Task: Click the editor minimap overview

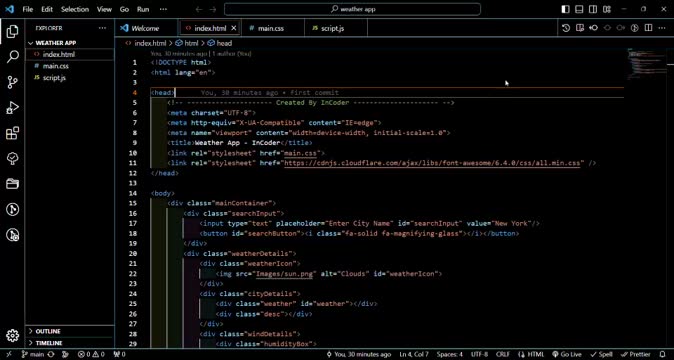Action: click(646, 64)
